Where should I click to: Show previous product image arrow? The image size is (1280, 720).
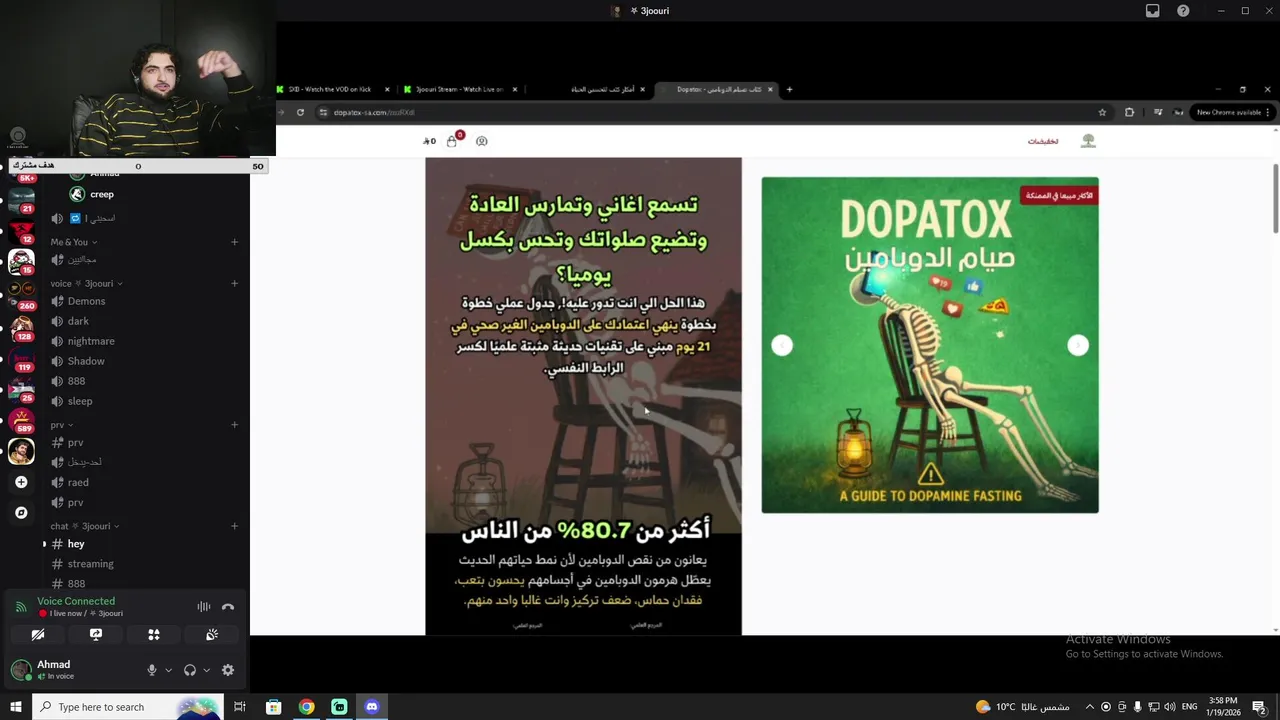pos(782,345)
